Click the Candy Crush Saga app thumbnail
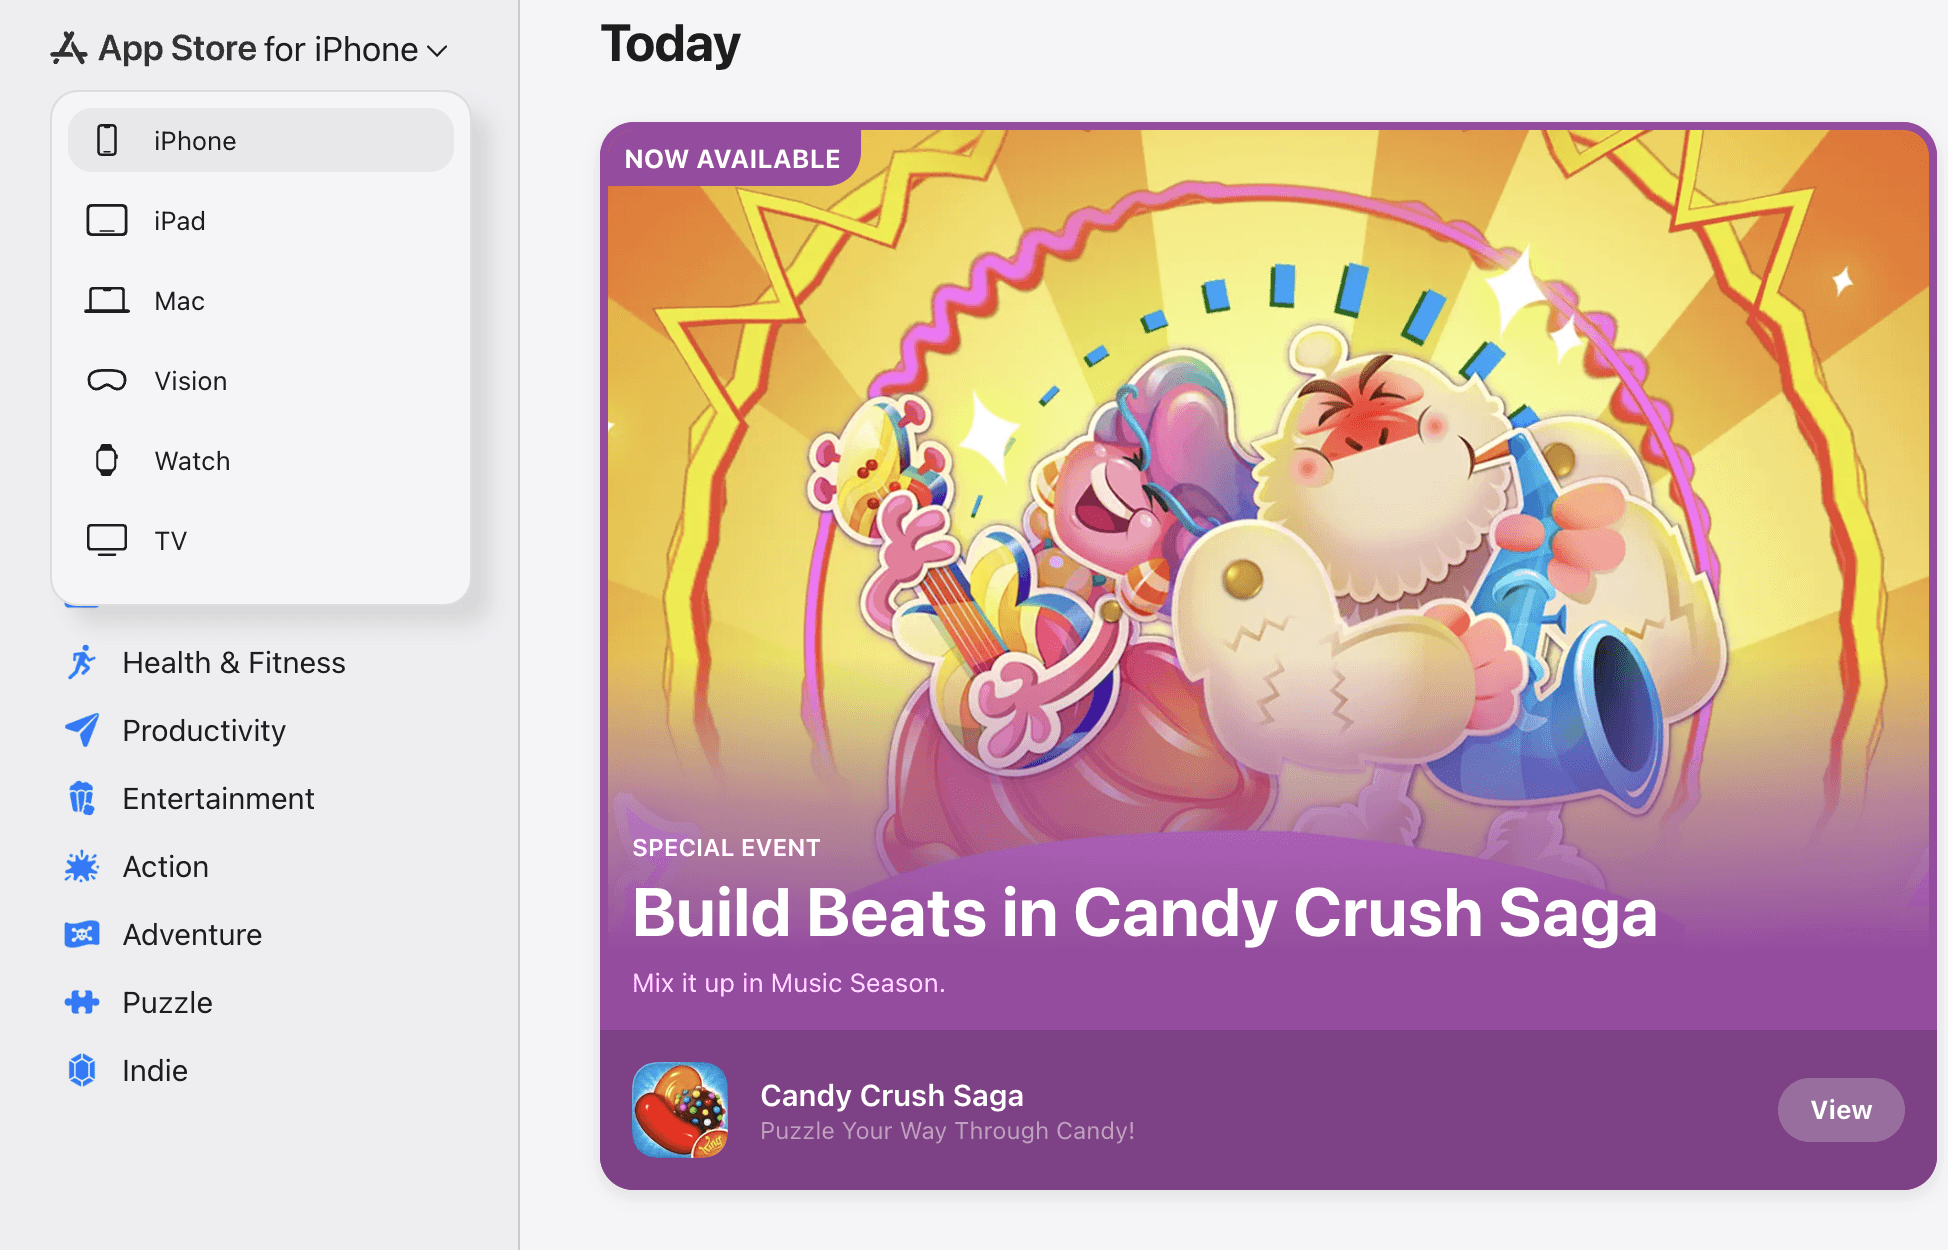 681,1110
